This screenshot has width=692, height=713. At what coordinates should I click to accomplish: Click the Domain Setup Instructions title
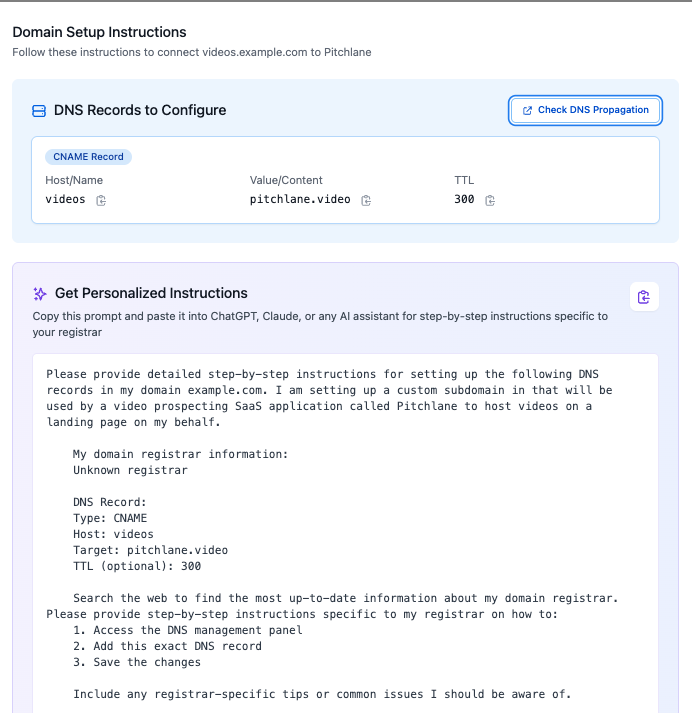tap(99, 32)
